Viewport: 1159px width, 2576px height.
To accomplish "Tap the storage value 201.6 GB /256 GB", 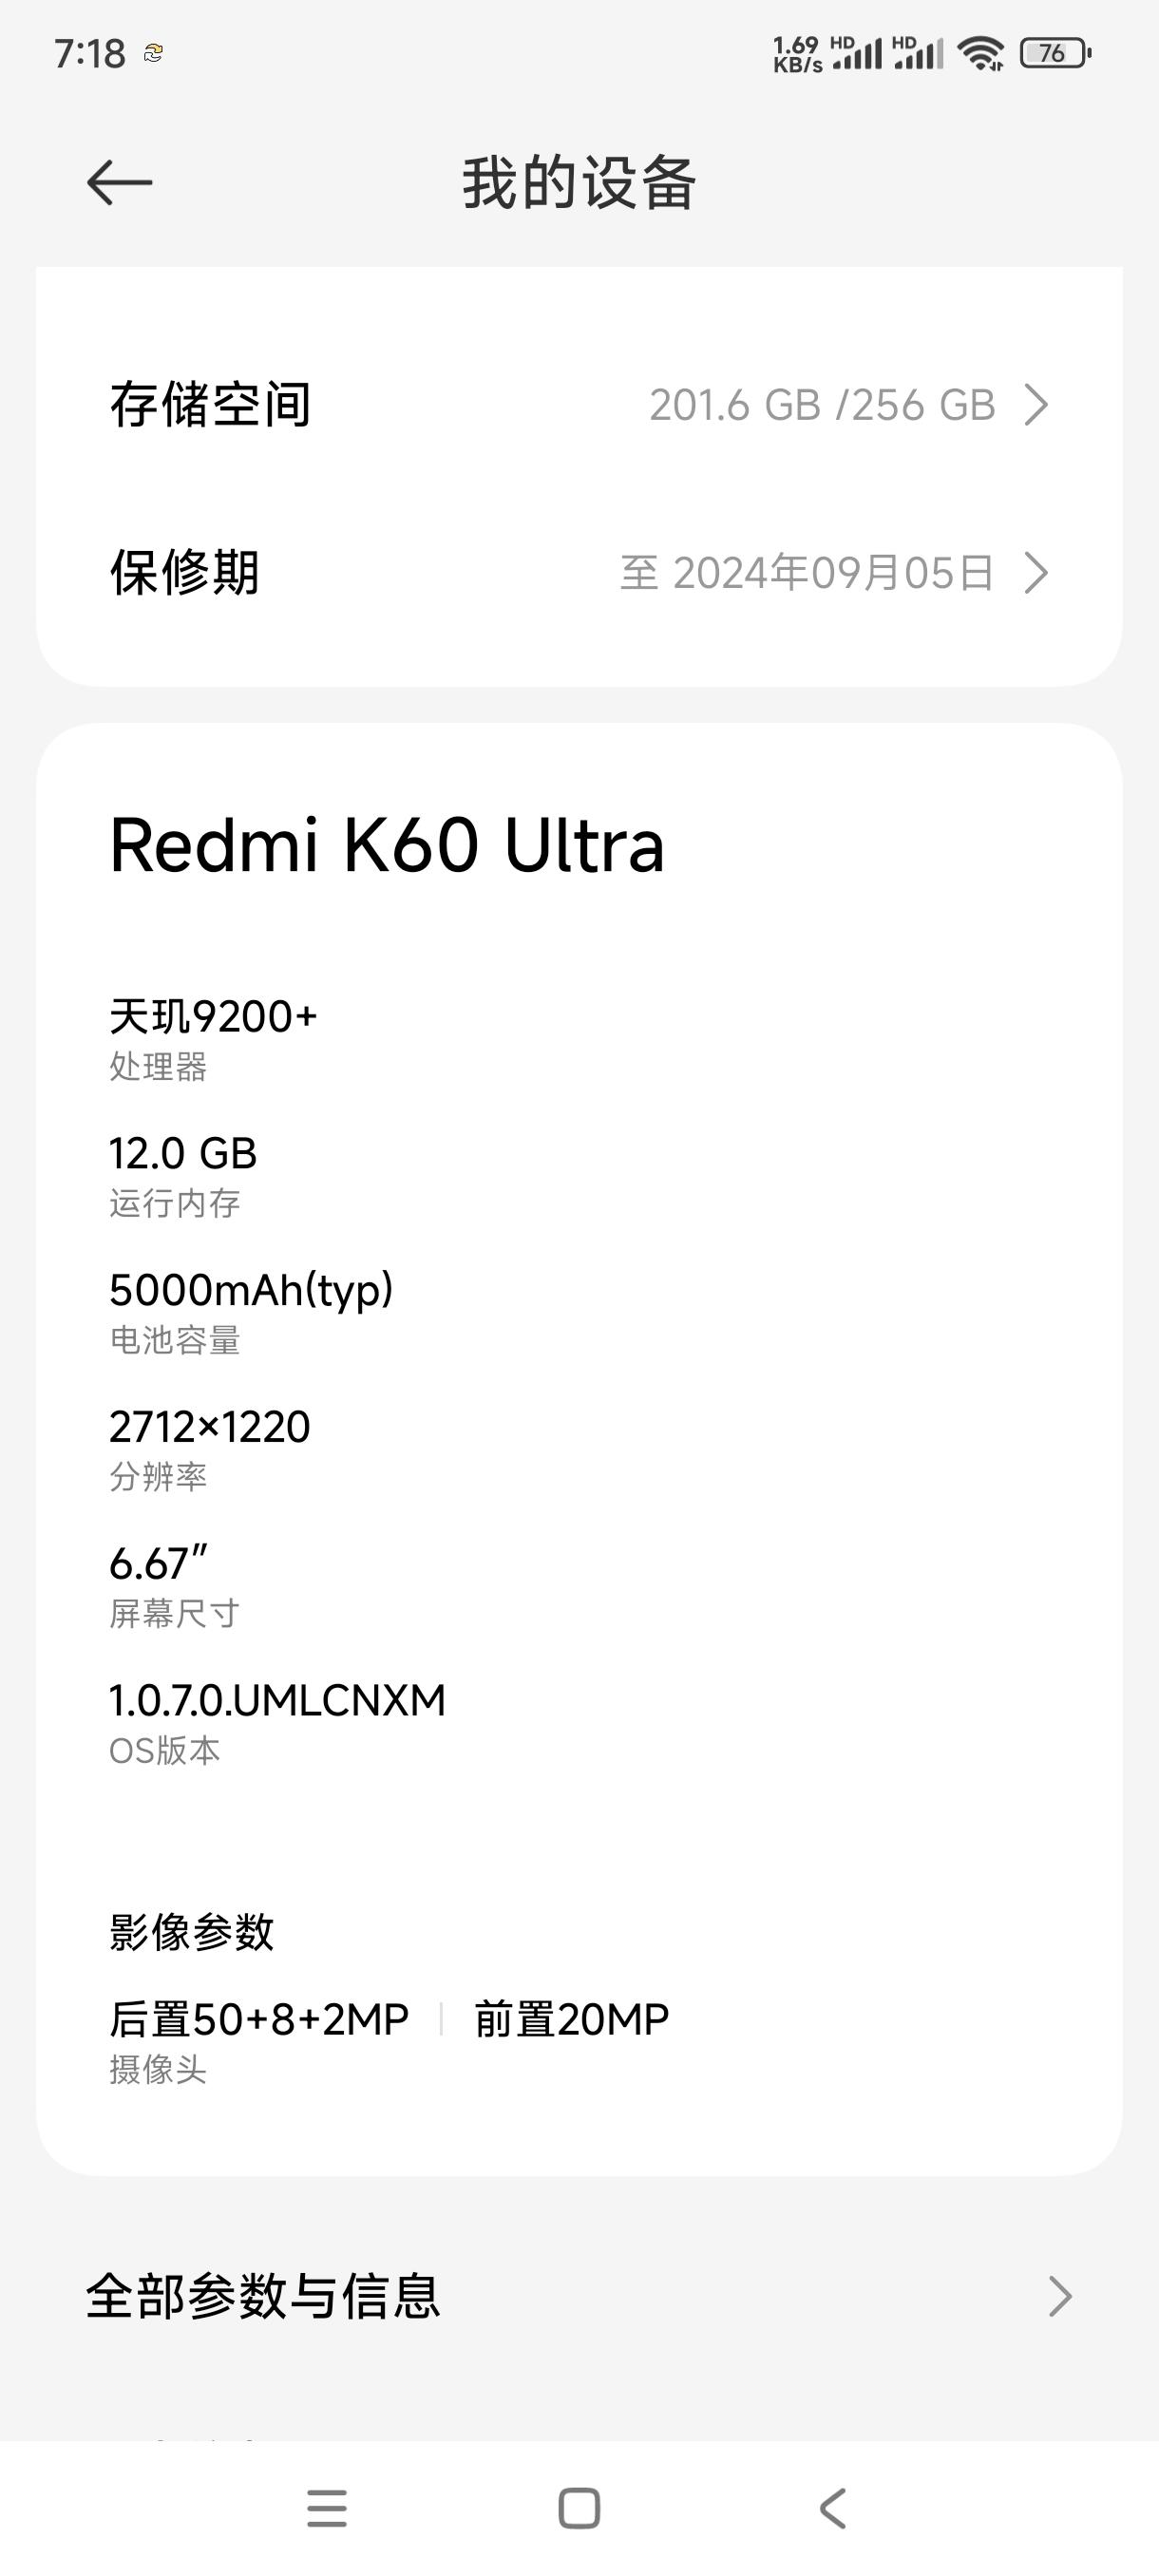I will pos(822,405).
